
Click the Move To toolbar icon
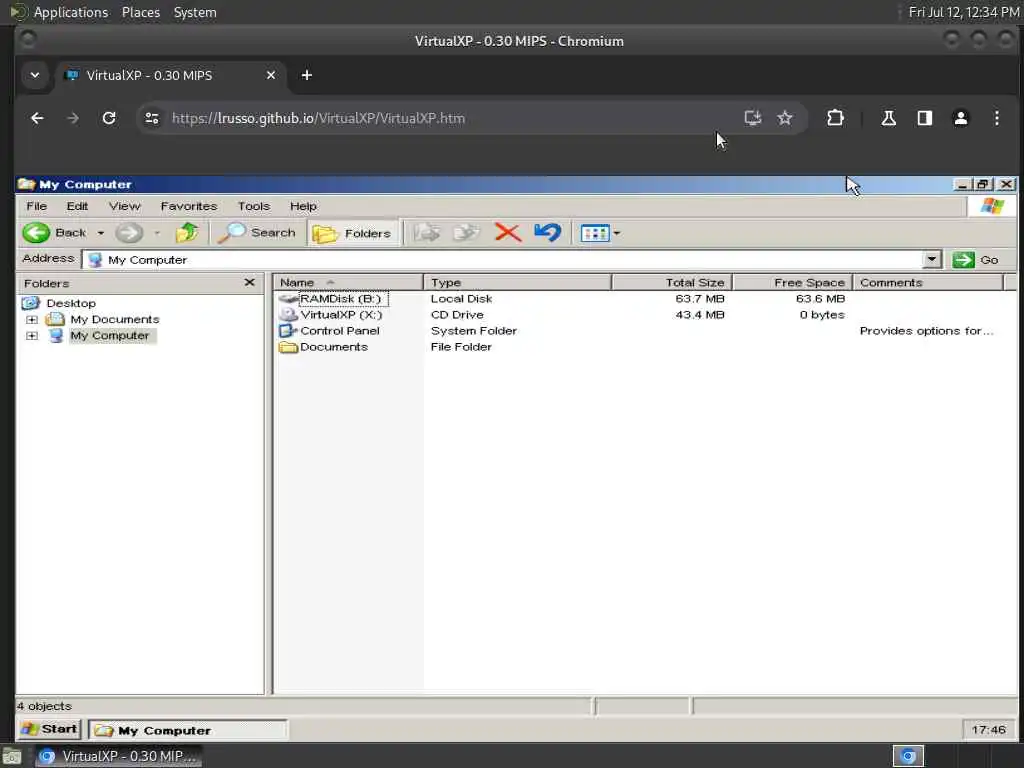(x=426, y=232)
